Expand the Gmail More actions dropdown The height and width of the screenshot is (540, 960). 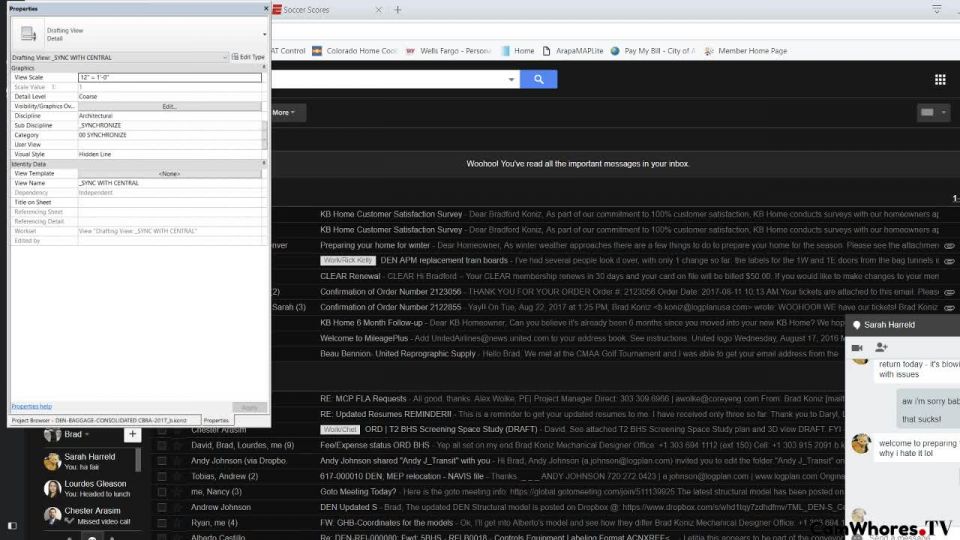point(286,113)
